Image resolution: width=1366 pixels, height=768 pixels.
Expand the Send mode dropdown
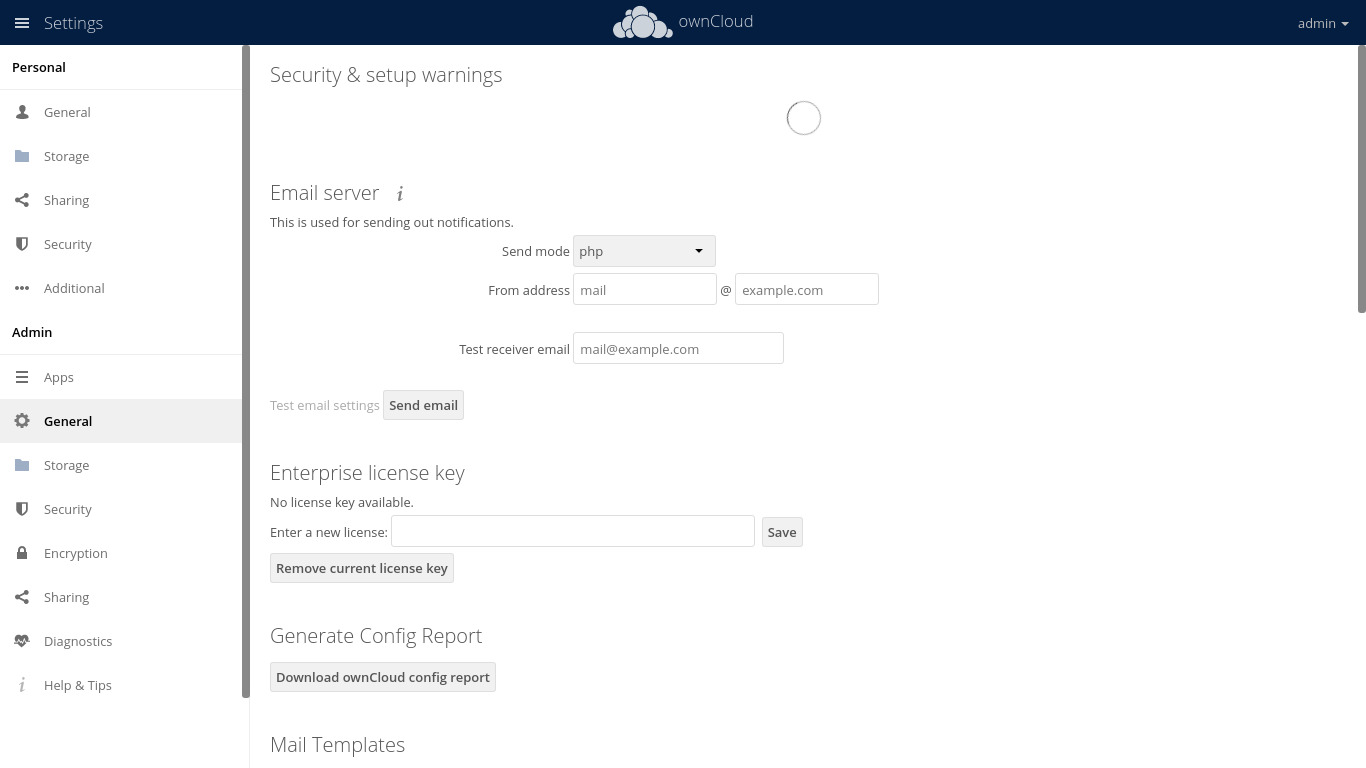click(644, 251)
